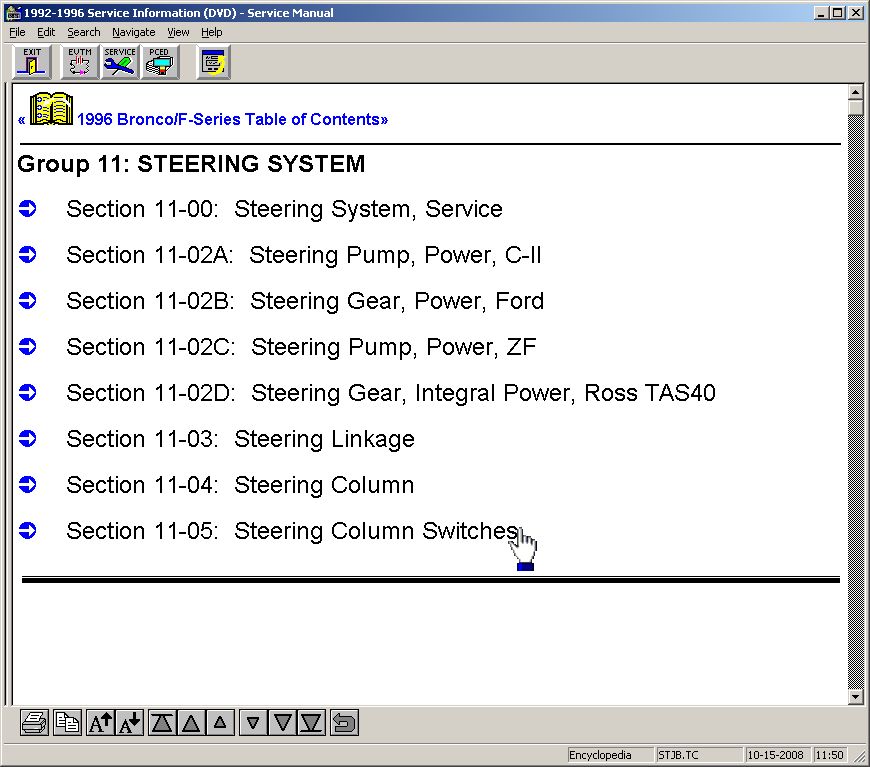Open Section 11-02B Steering Gear, Power, Ford
The height and width of the screenshot is (767, 870).
305,301
